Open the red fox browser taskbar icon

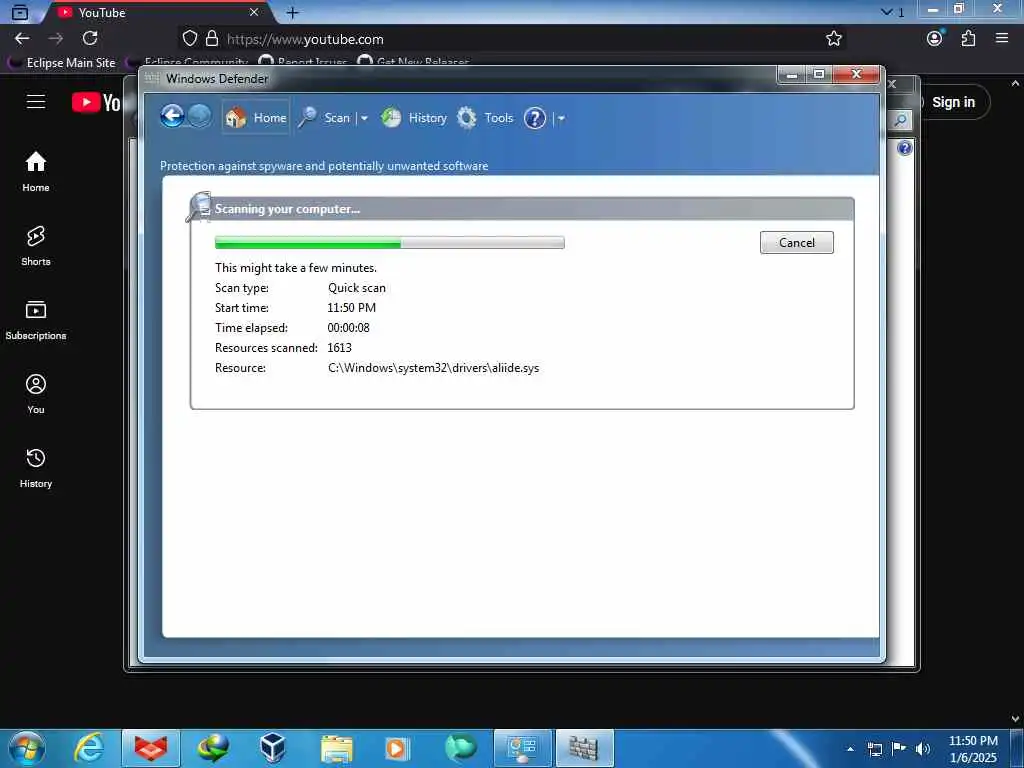(x=151, y=748)
